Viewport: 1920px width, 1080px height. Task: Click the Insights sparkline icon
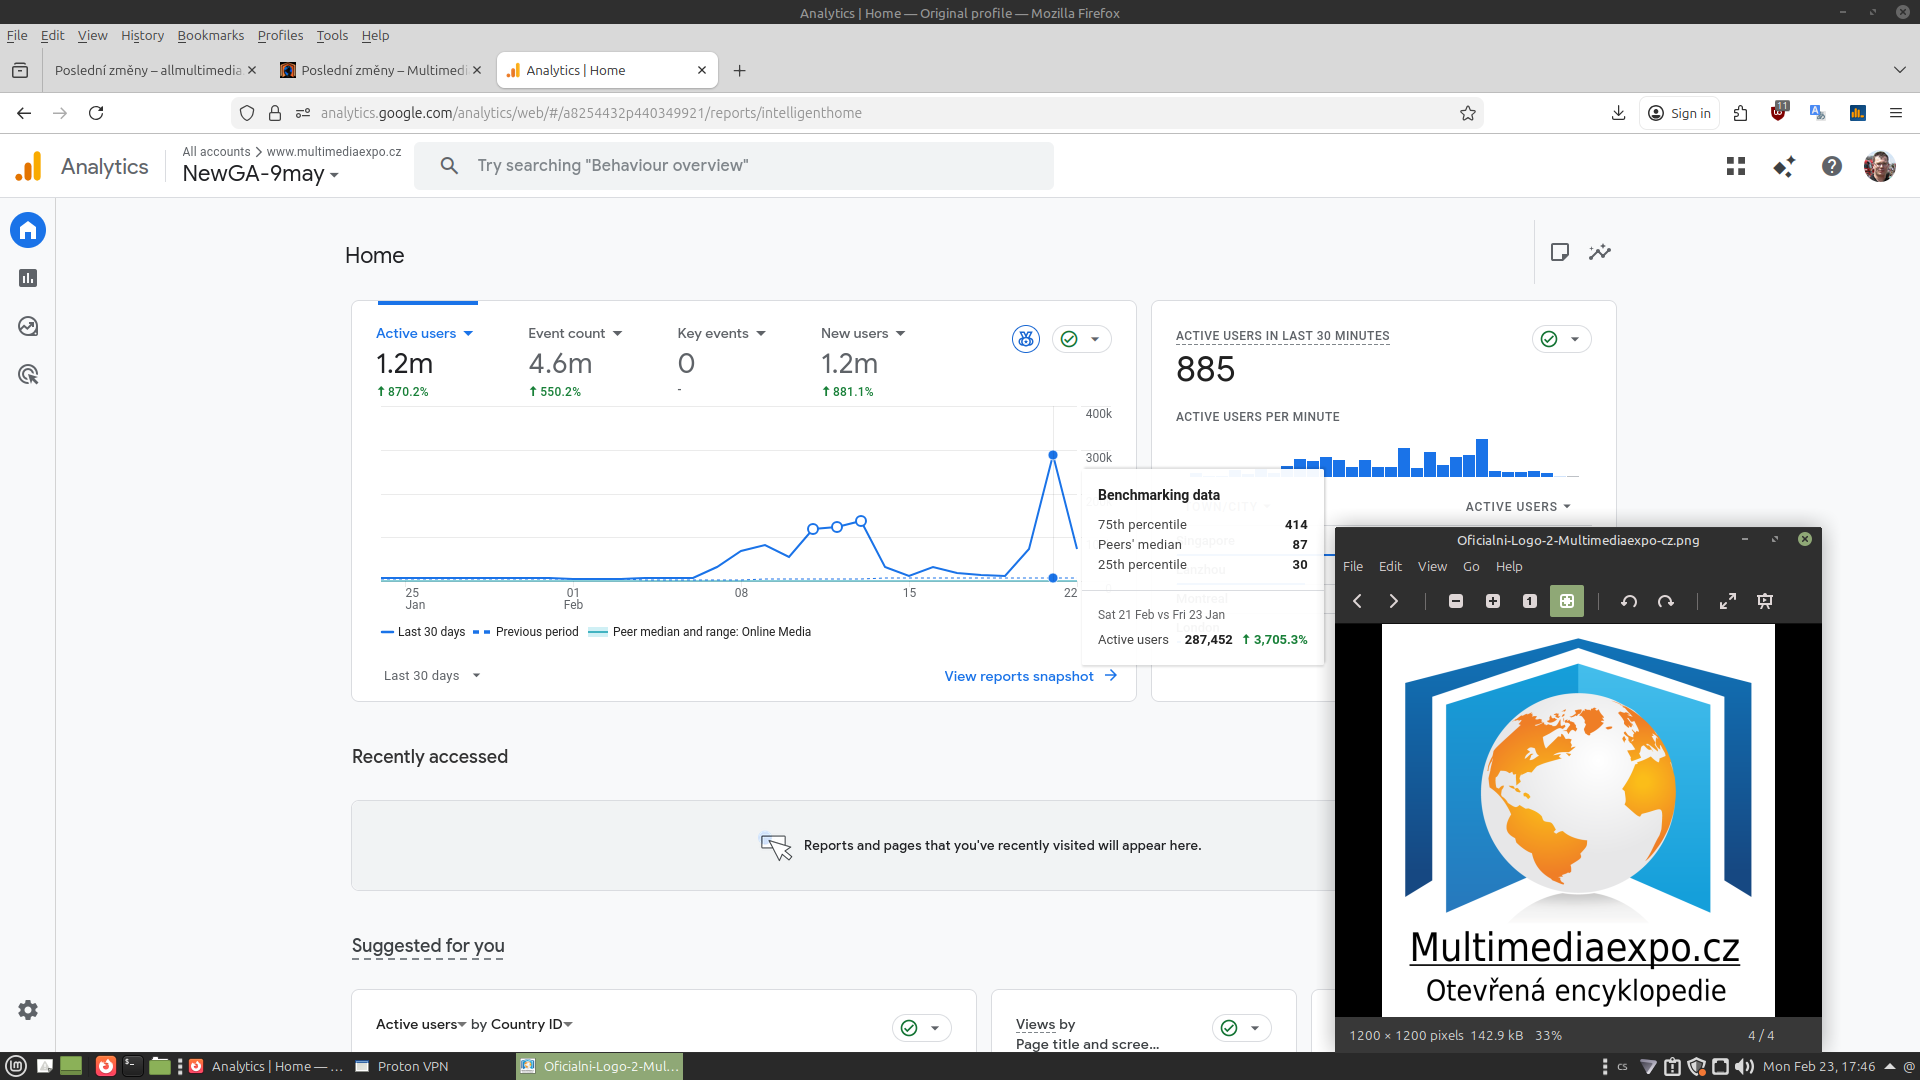(1600, 252)
